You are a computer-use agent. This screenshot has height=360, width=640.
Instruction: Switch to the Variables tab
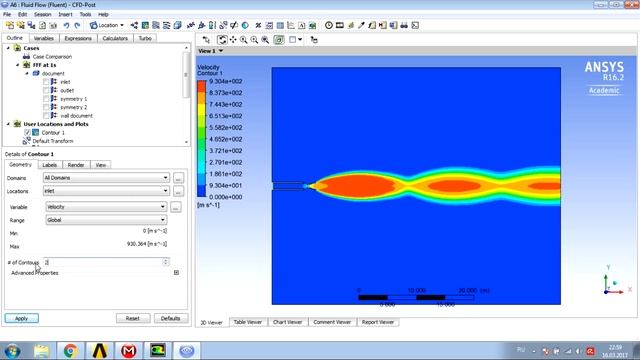coord(44,38)
